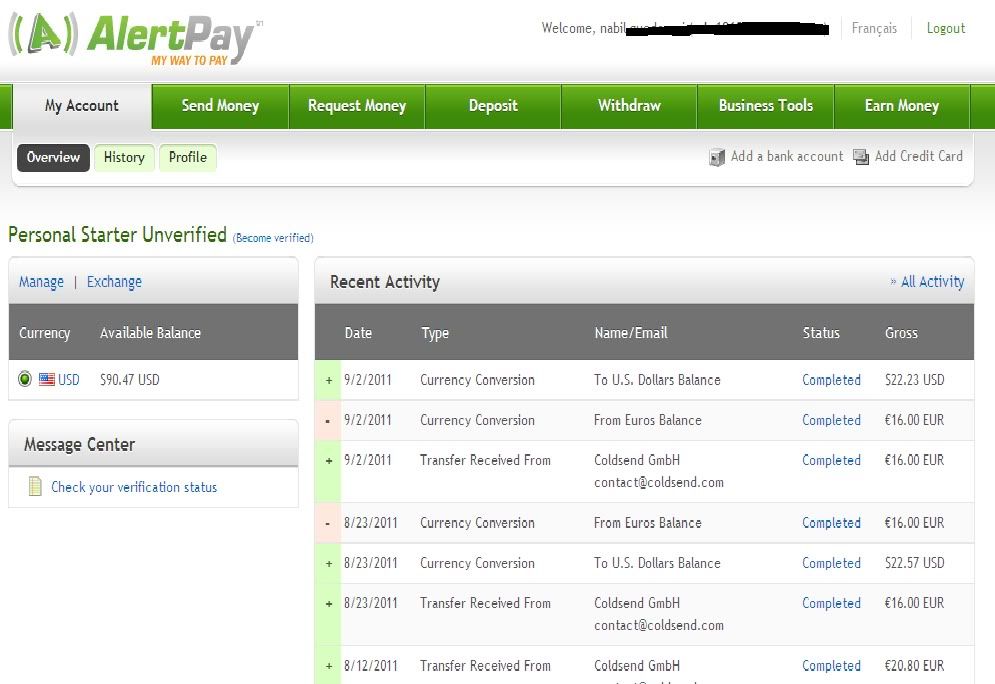Expand the 8/23/2011 From Euros Balance row
995x684 pixels.
327,523
